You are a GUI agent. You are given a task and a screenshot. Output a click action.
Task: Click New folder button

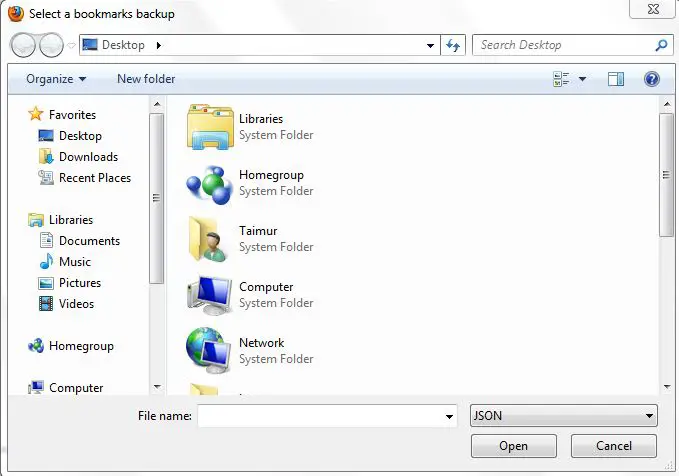(x=146, y=79)
